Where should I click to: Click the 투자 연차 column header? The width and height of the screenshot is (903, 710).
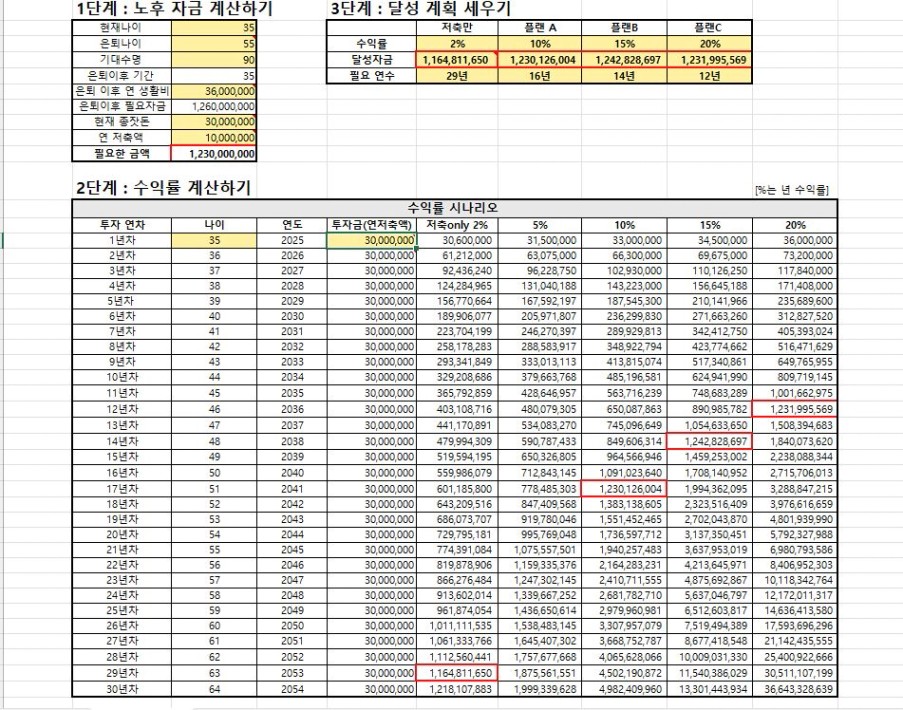122,225
